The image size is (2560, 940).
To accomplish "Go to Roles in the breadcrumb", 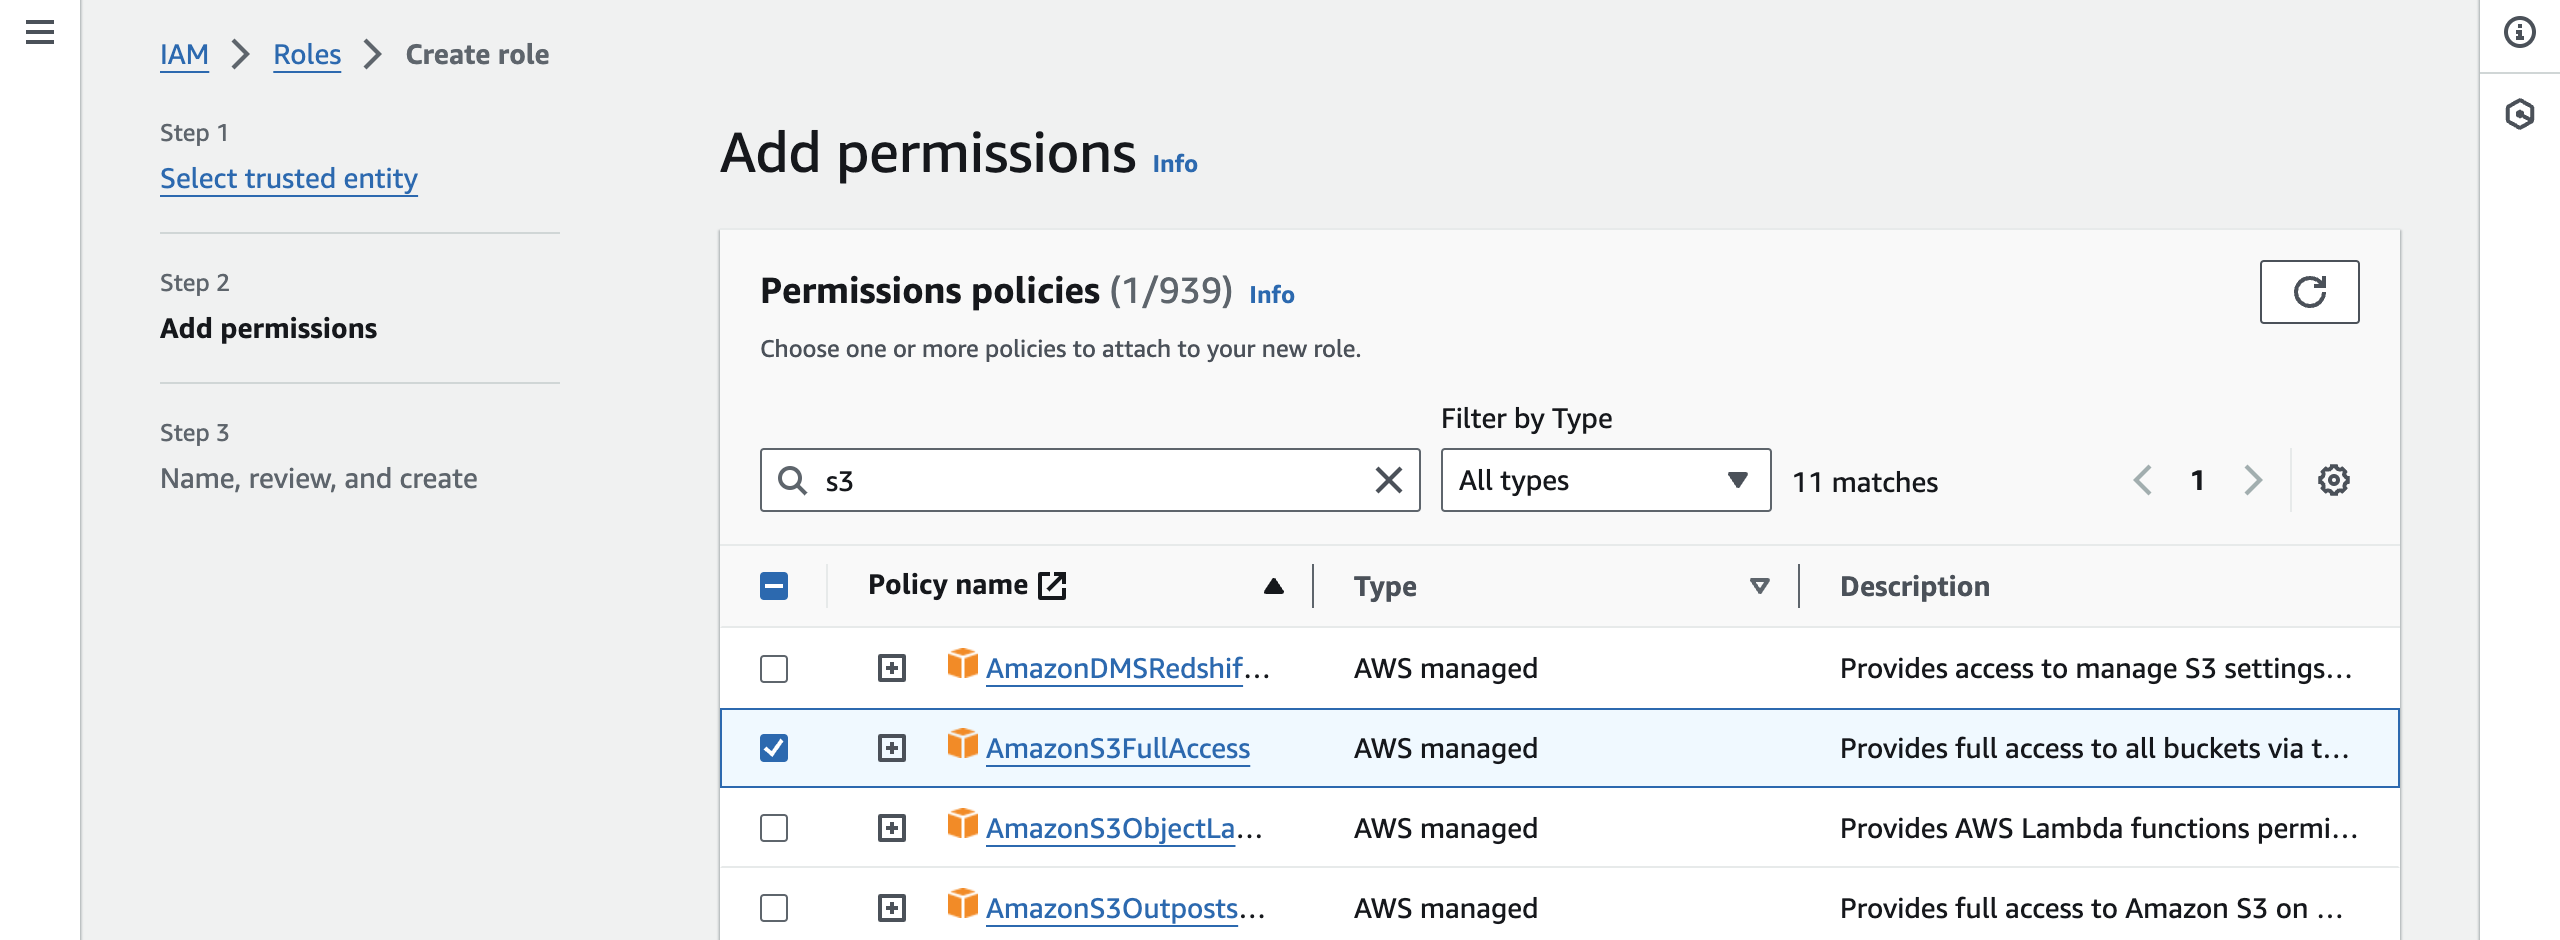I will [307, 55].
